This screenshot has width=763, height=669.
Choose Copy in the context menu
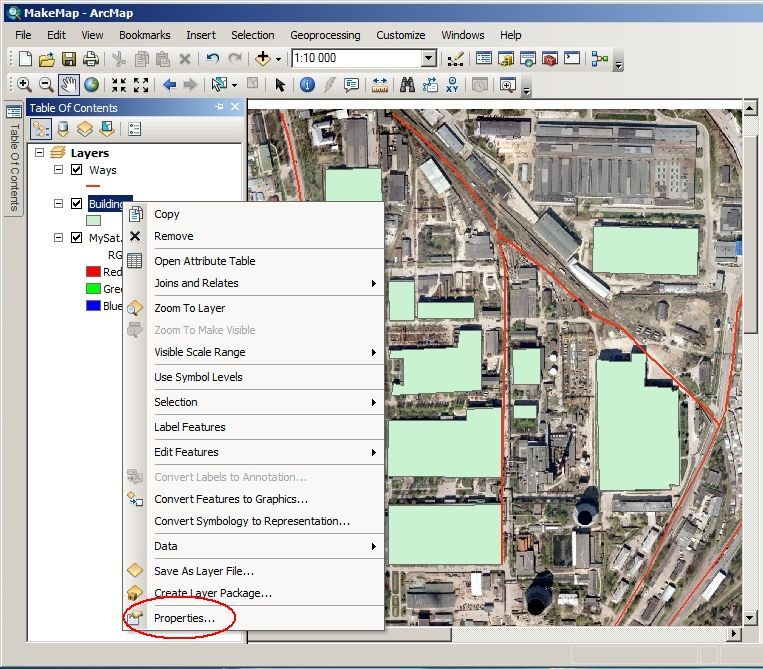pos(166,214)
